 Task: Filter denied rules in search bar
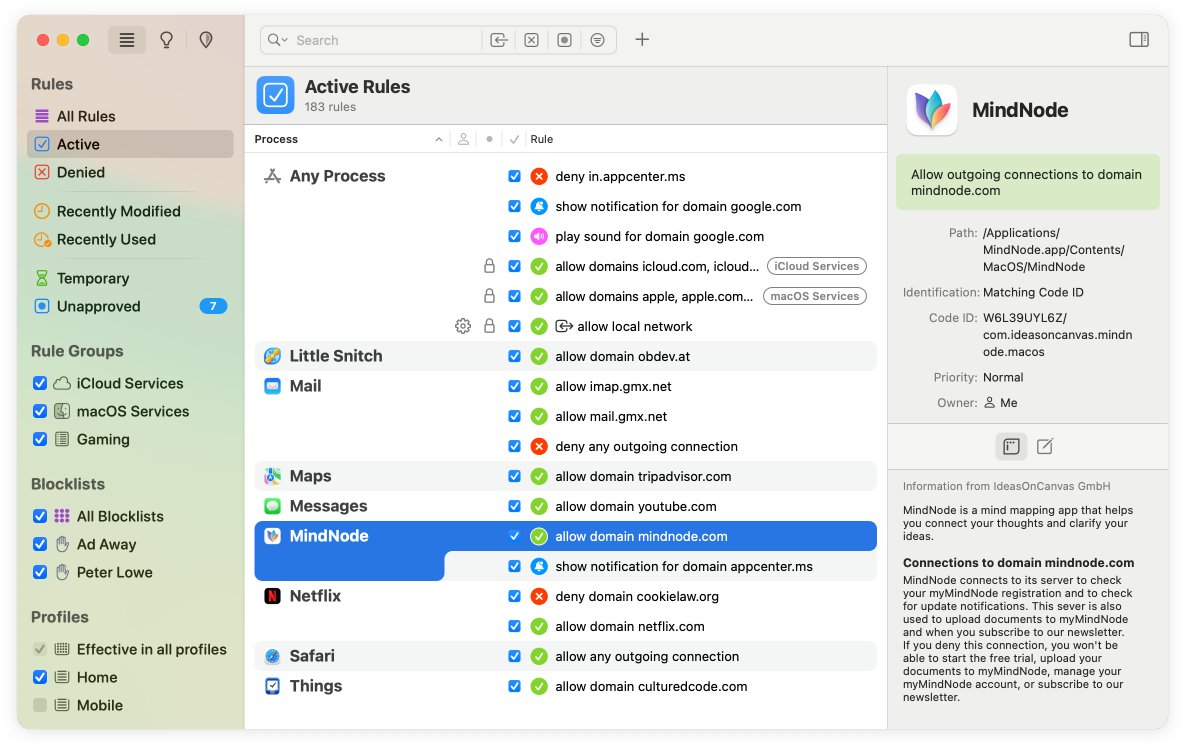tap(531, 40)
